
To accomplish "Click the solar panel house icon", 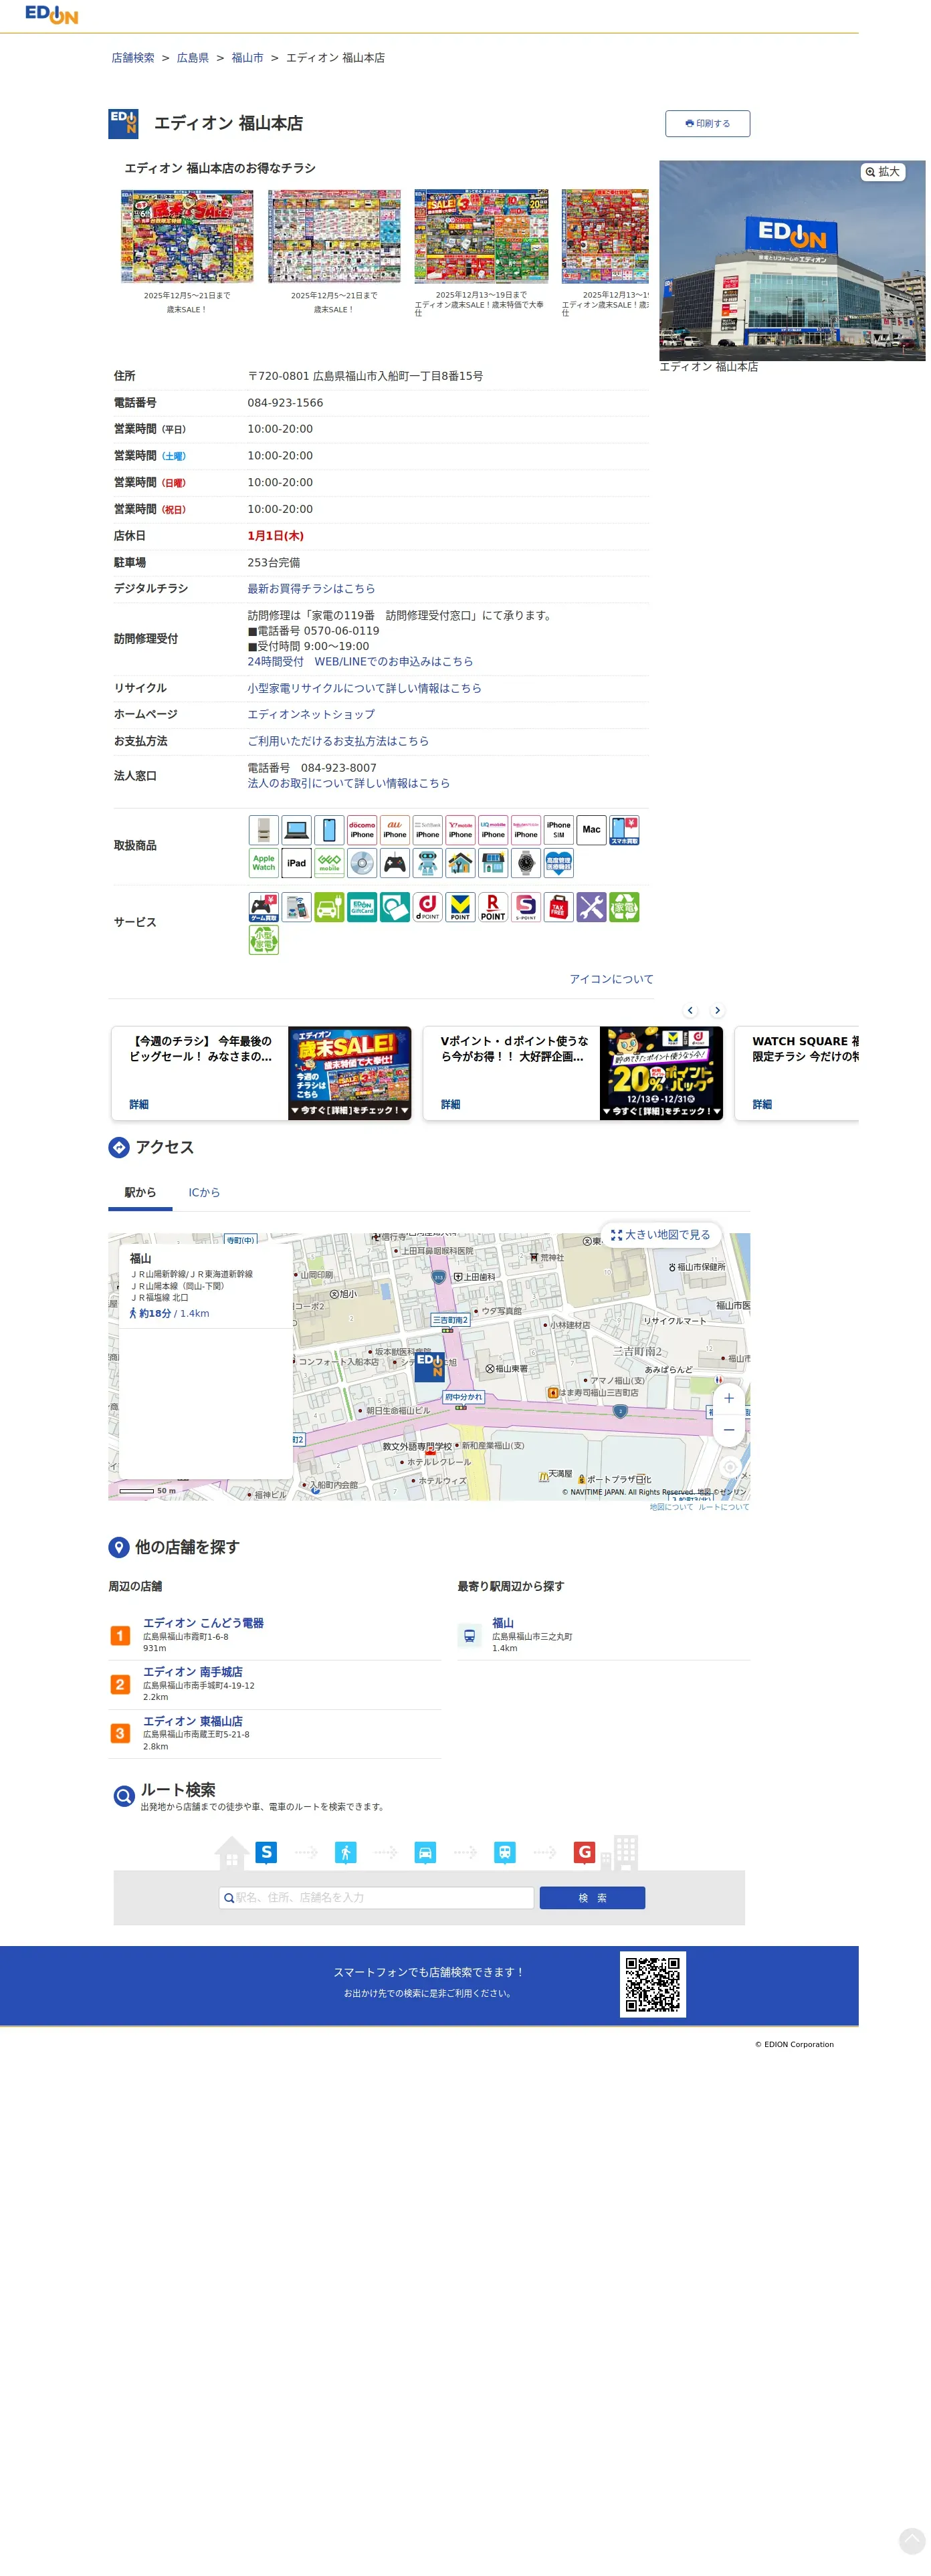I will (x=493, y=862).
